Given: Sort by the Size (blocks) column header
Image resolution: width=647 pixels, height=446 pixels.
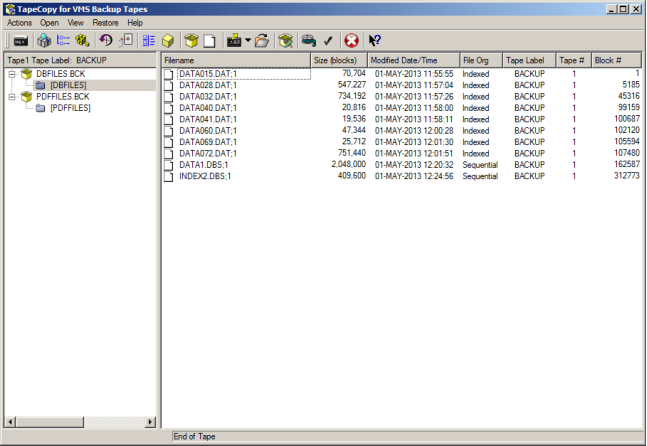Looking at the screenshot, I should coord(339,60).
